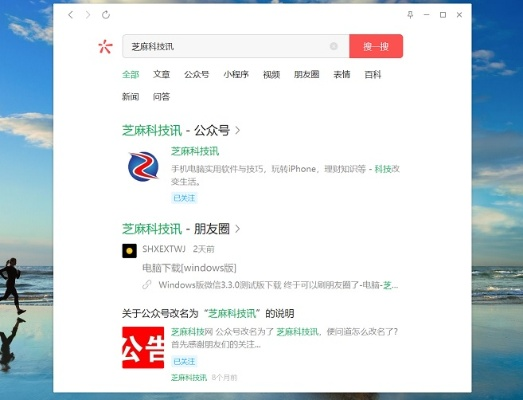Close the search window
Image resolution: width=523 pixels, height=400 pixels.
tap(459, 15)
